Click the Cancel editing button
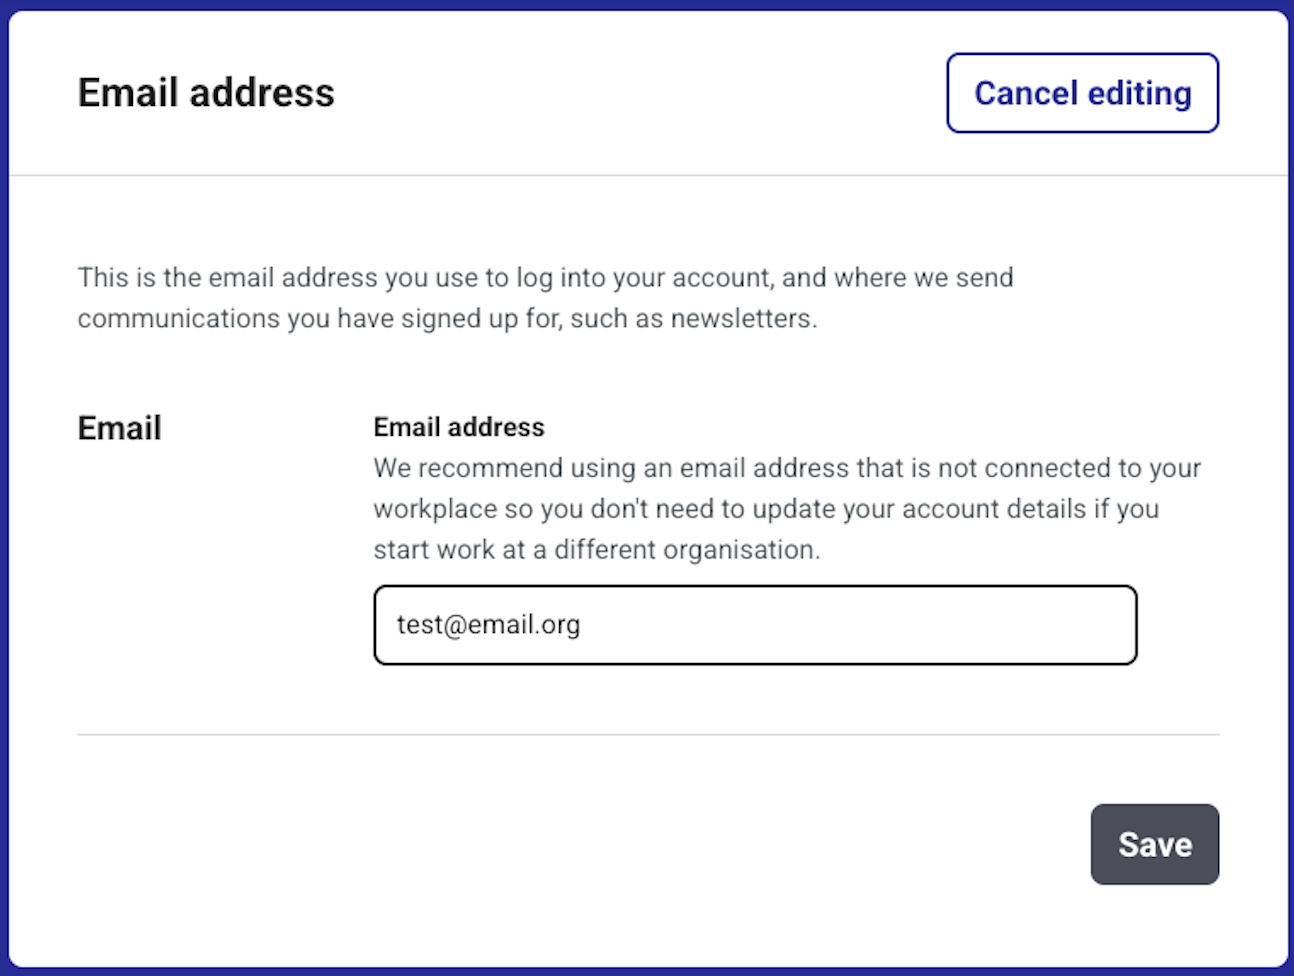Viewport: 1294px width, 976px height. pyautogui.click(x=1082, y=93)
